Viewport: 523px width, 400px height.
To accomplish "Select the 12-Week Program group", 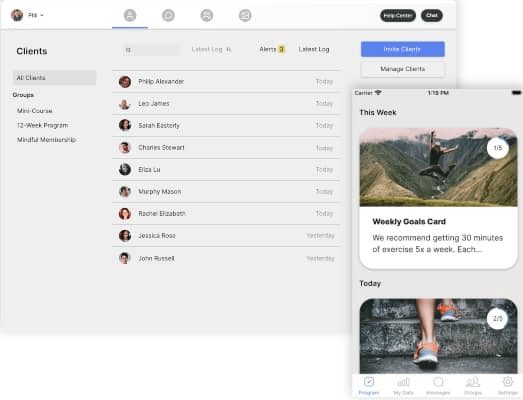I will pos(42,125).
